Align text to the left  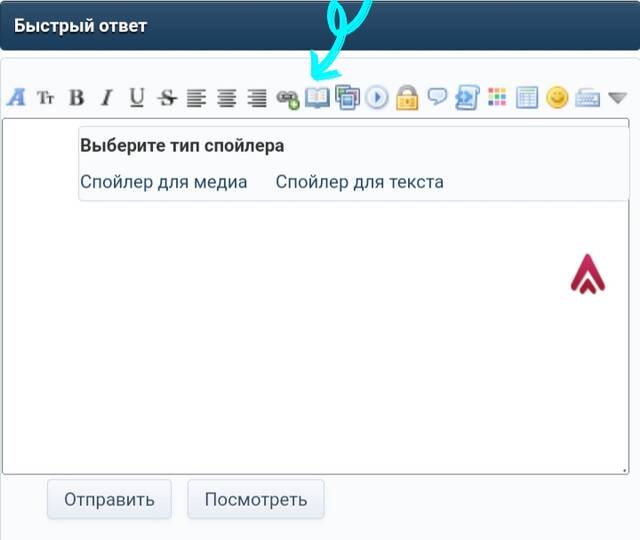pyautogui.click(x=196, y=98)
